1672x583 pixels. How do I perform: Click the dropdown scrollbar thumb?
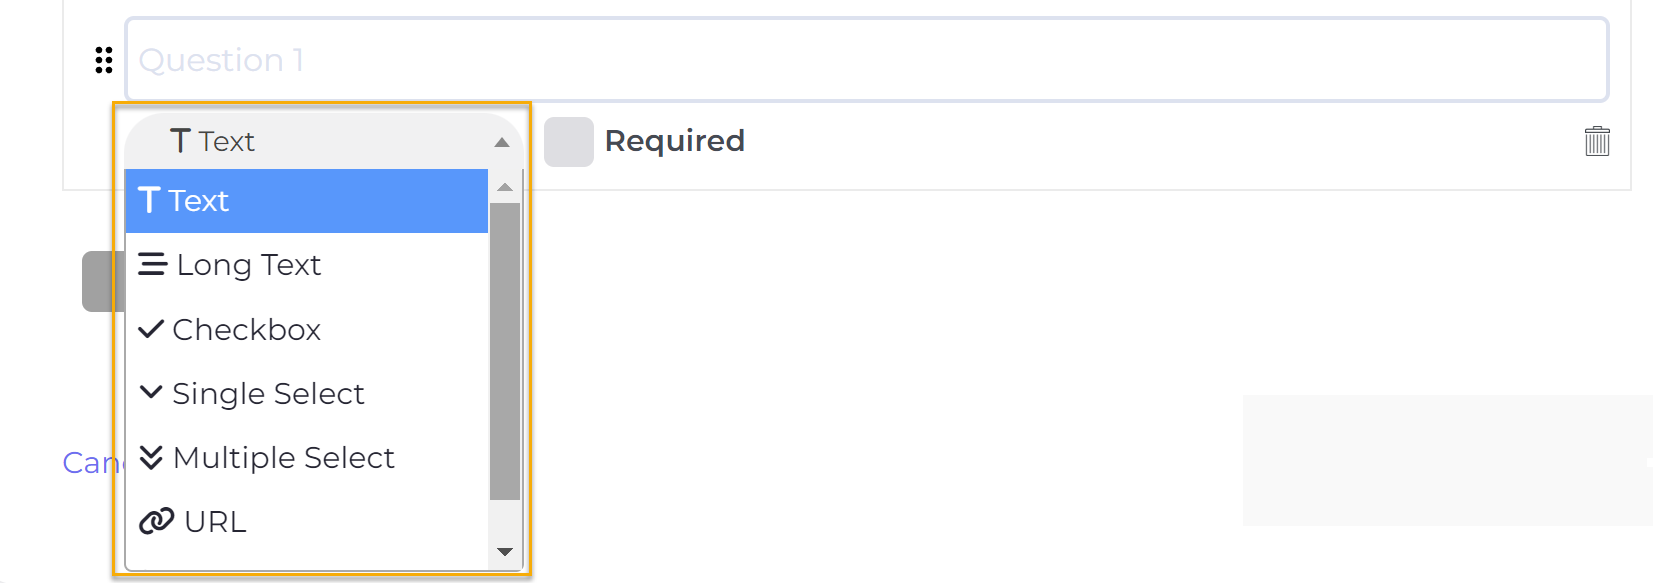pos(505,350)
